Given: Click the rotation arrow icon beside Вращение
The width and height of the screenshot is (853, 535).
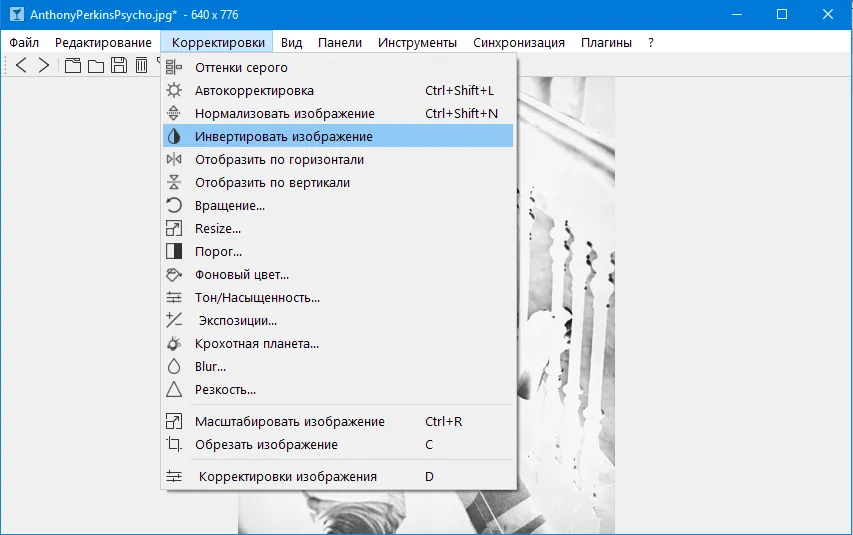Looking at the screenshot, I should (x=174, y=205).
